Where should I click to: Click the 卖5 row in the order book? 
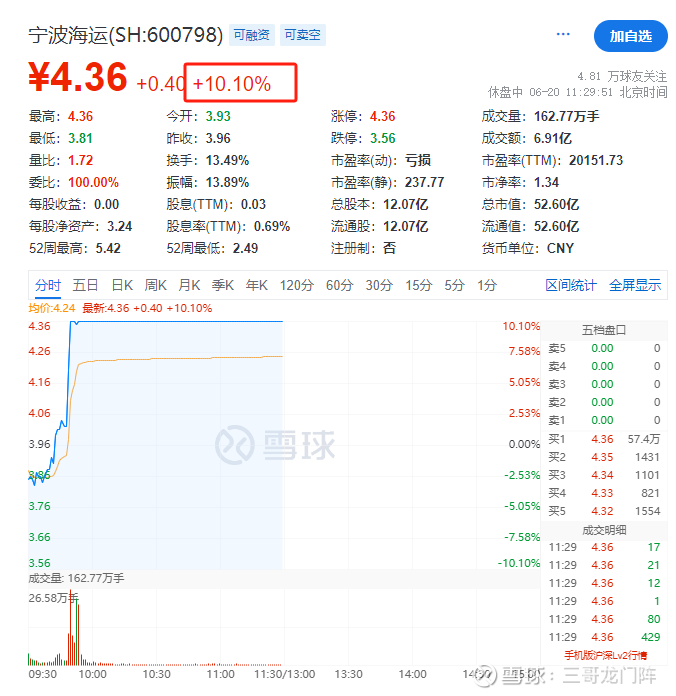point(604,348)
